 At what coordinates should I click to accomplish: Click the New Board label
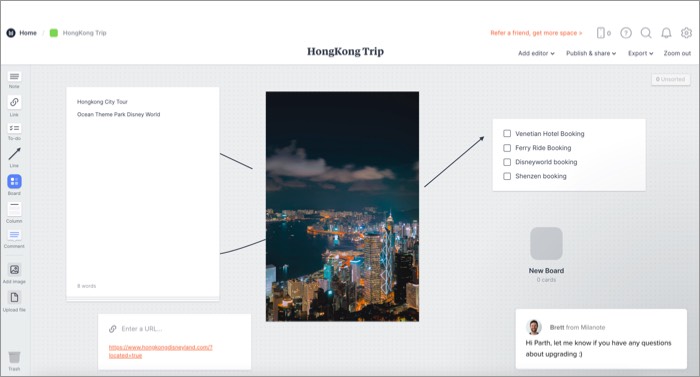tap(546, 271)
